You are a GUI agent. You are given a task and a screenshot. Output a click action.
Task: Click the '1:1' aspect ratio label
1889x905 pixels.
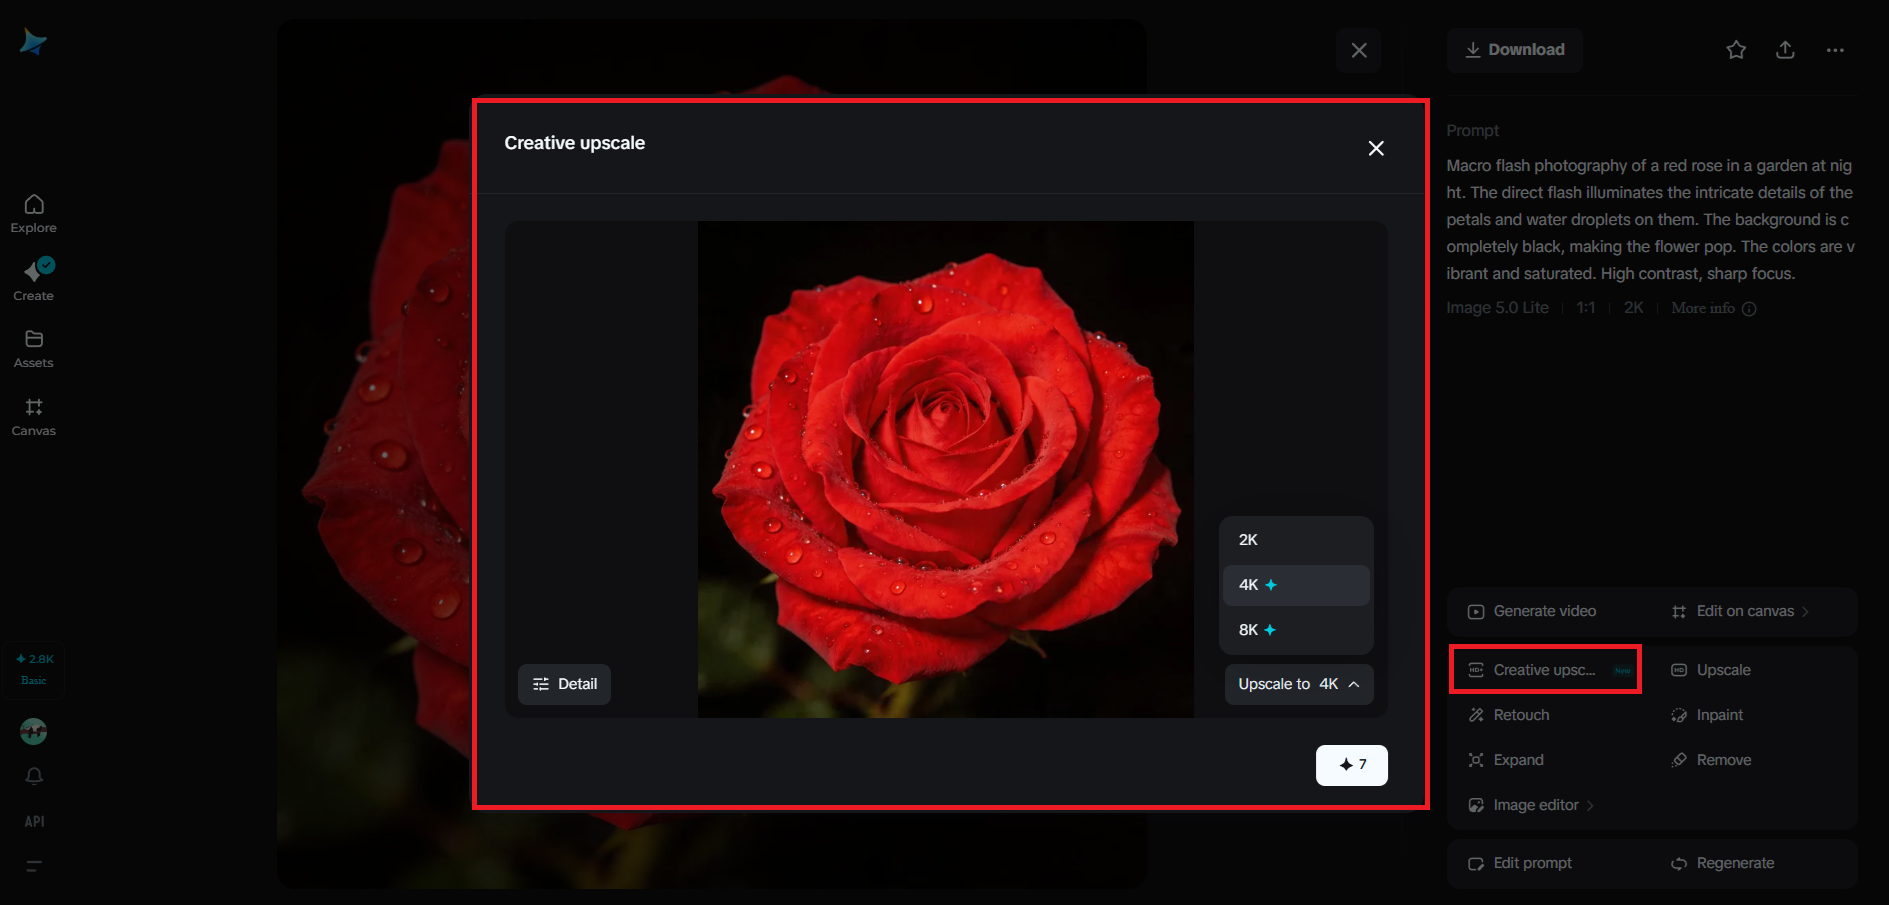pyautogui.click(x=1586, y=308)
